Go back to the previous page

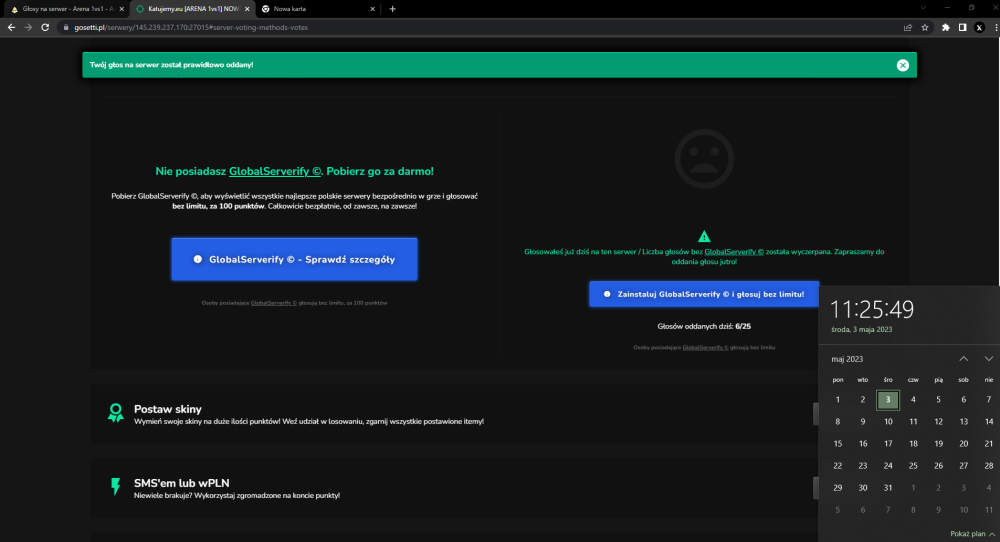[x=11, y=27]
